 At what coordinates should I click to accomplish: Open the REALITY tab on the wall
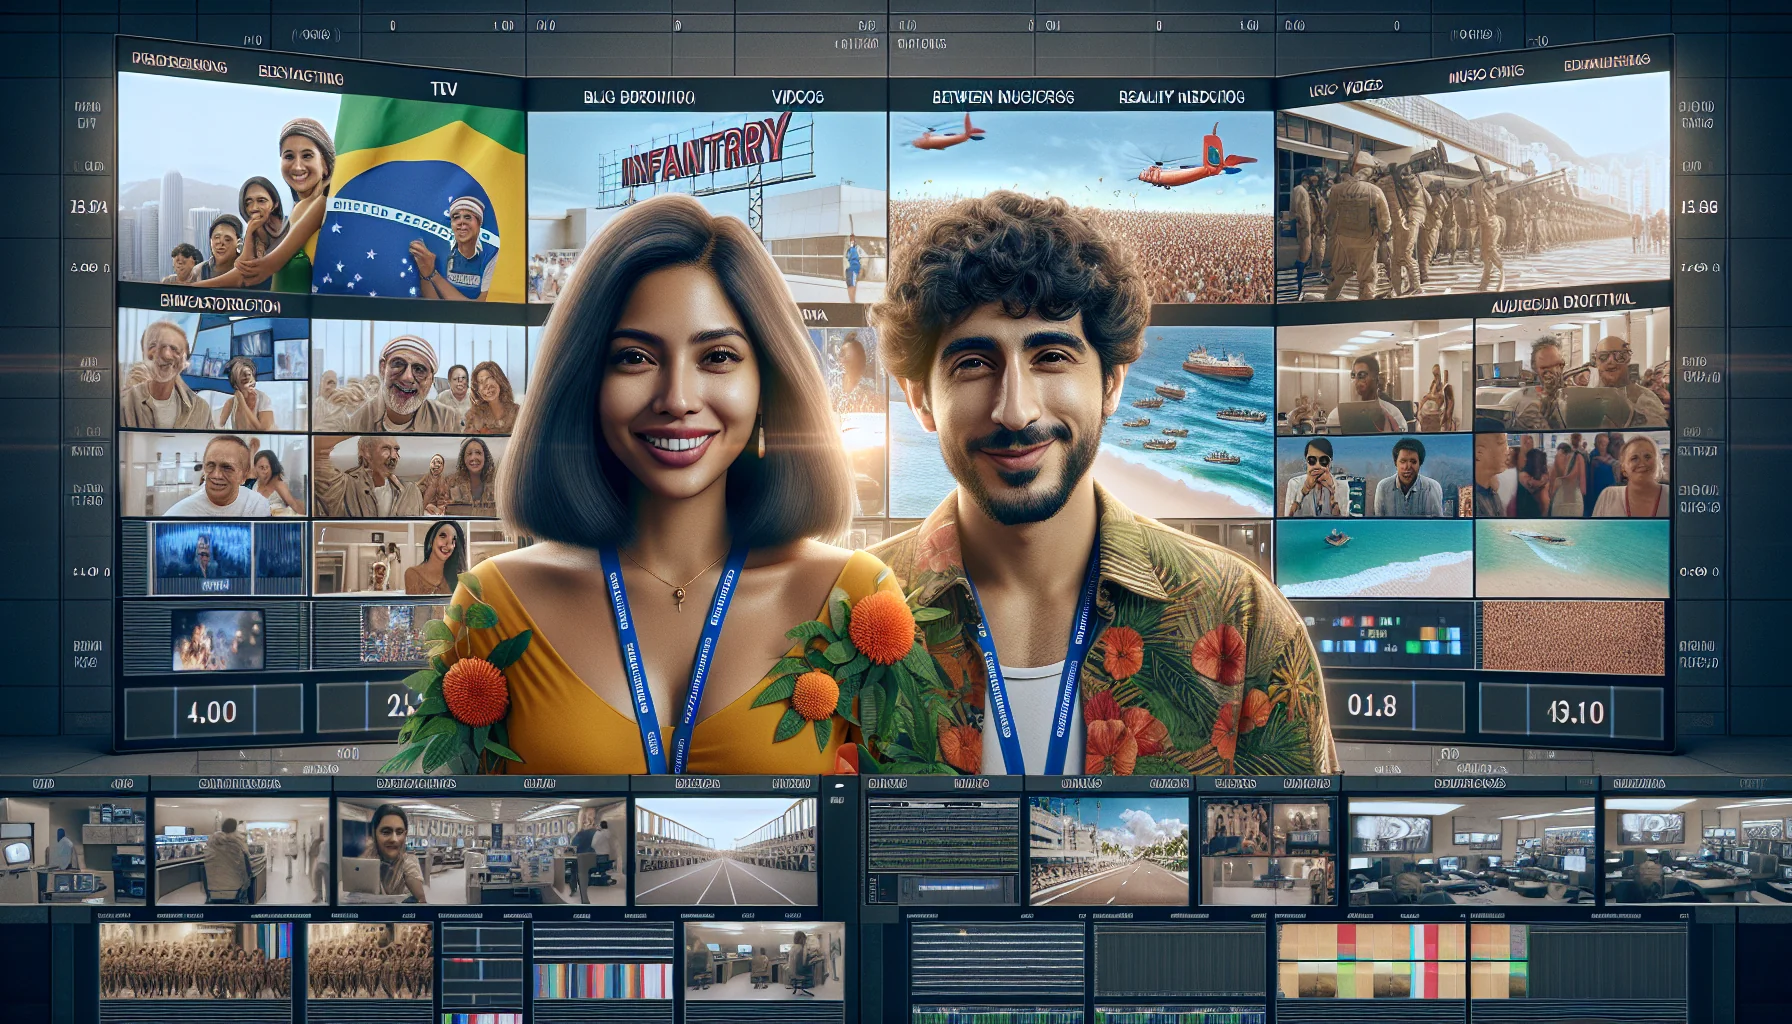[x=1182, y=97]
